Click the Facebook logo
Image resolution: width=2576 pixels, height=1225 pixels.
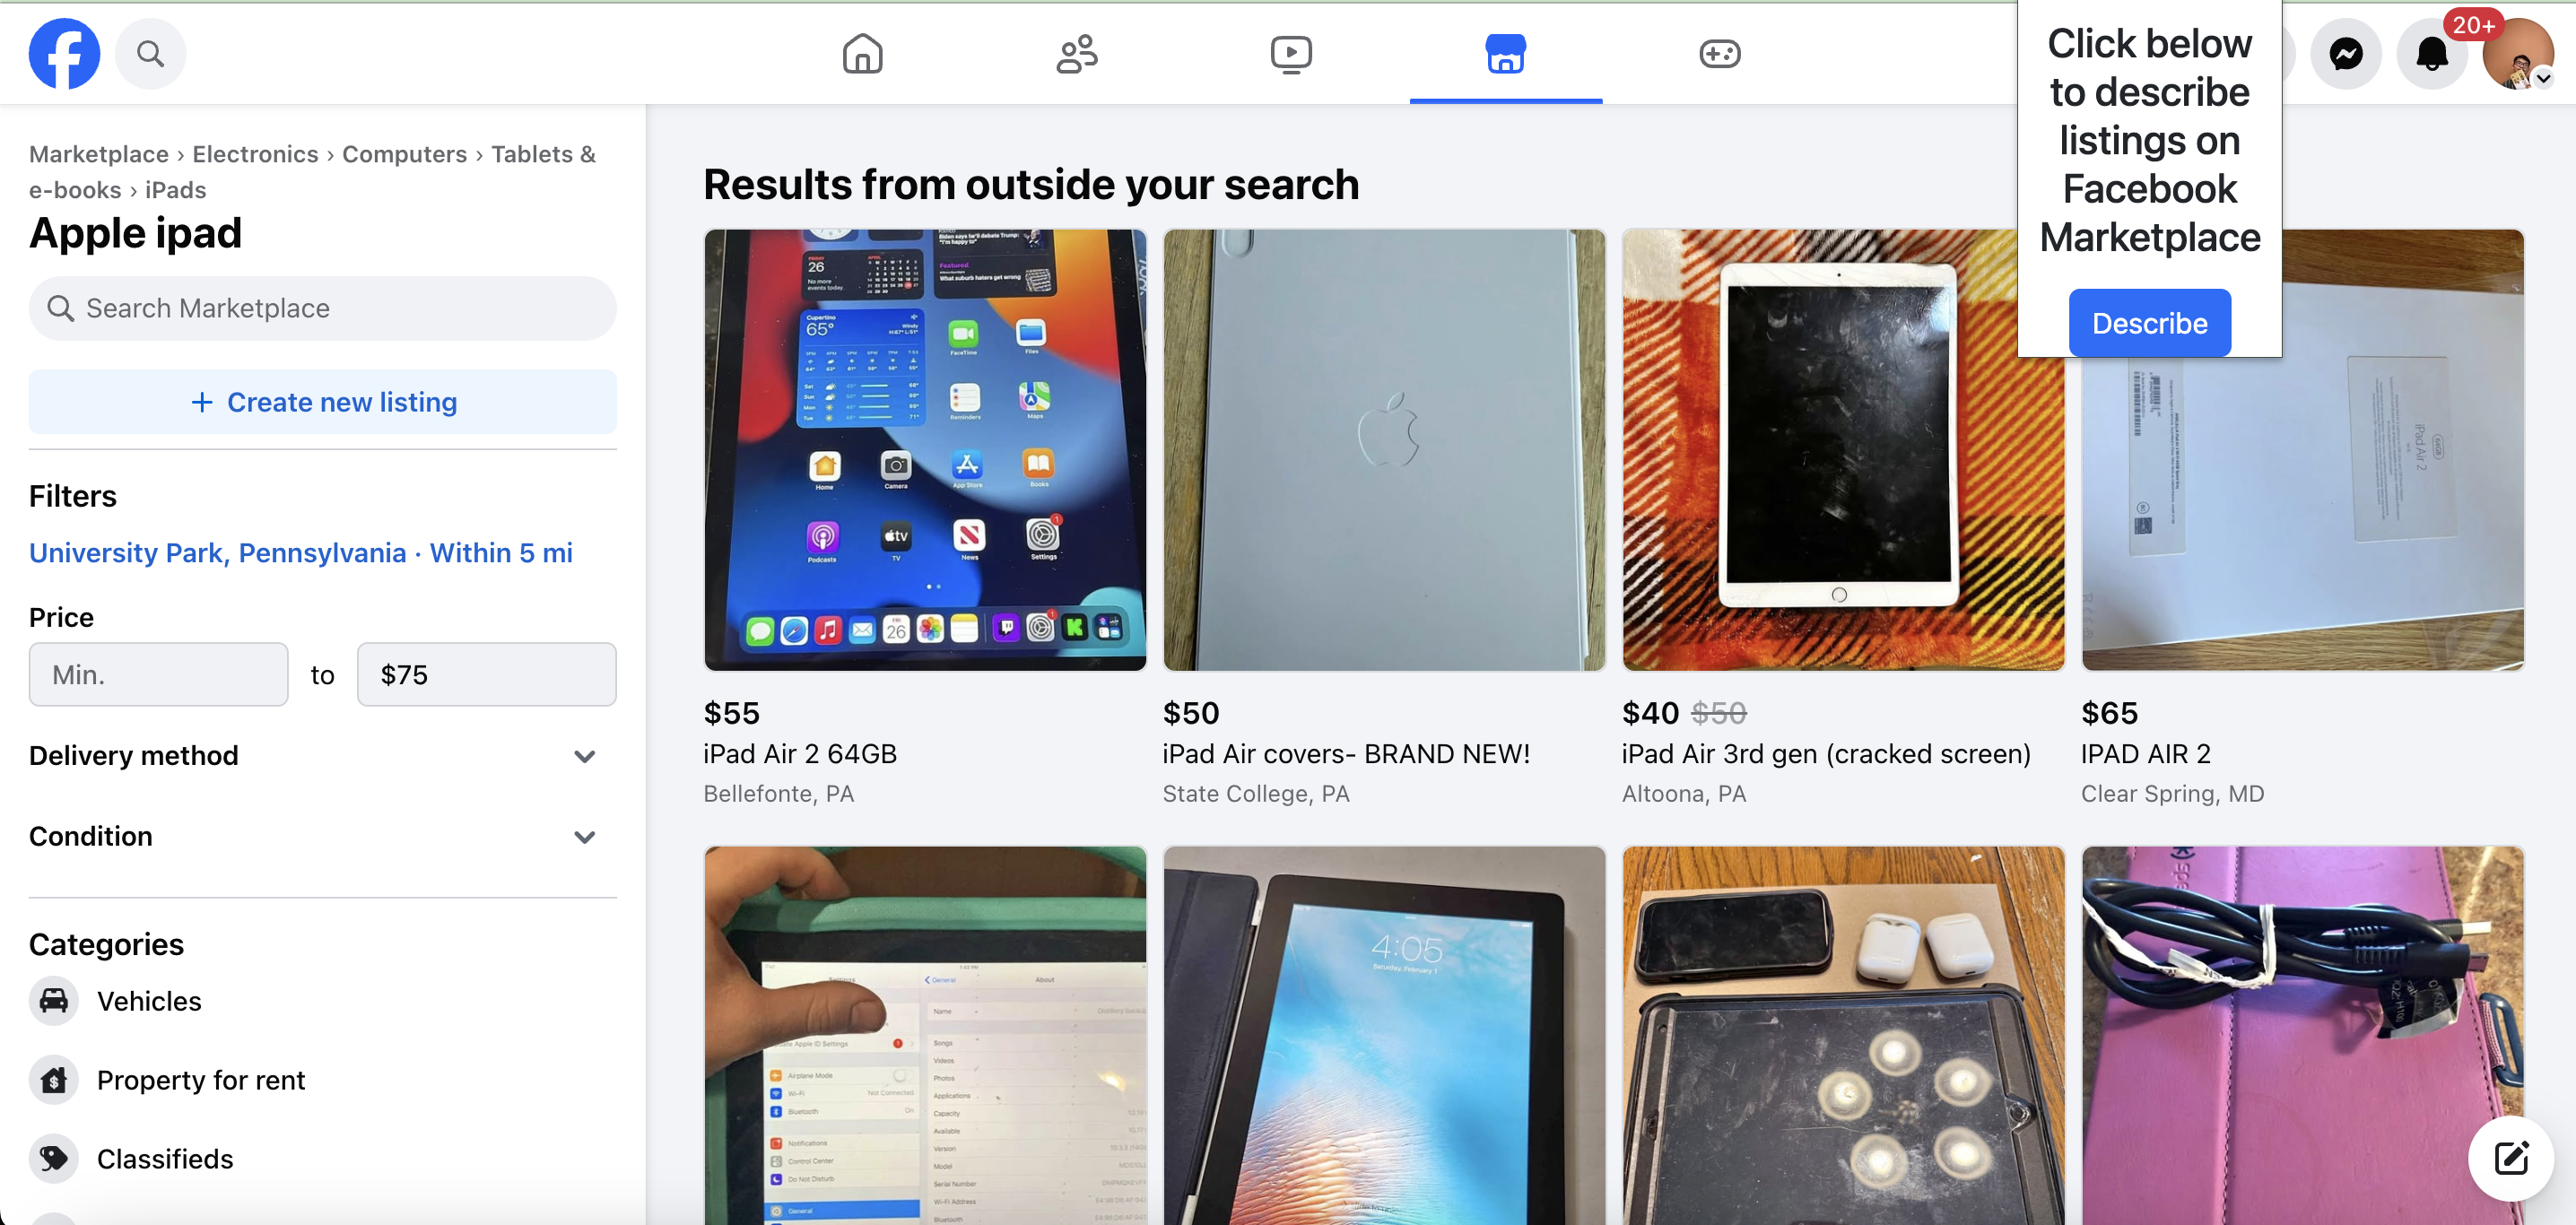(64, 54)
